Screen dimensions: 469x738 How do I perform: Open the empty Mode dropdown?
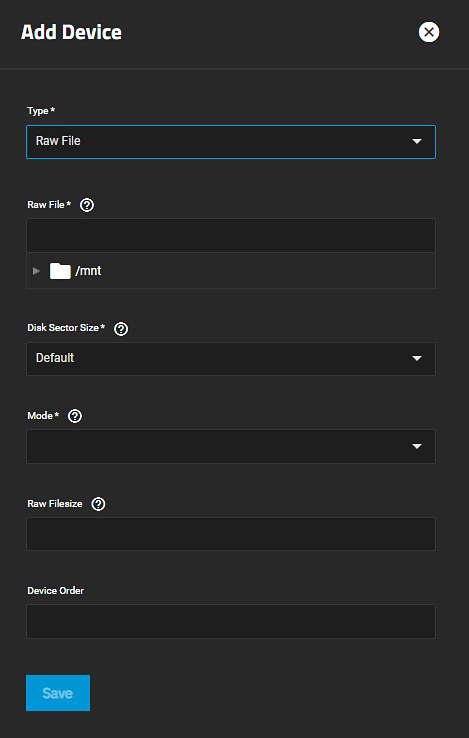(231, 446)
